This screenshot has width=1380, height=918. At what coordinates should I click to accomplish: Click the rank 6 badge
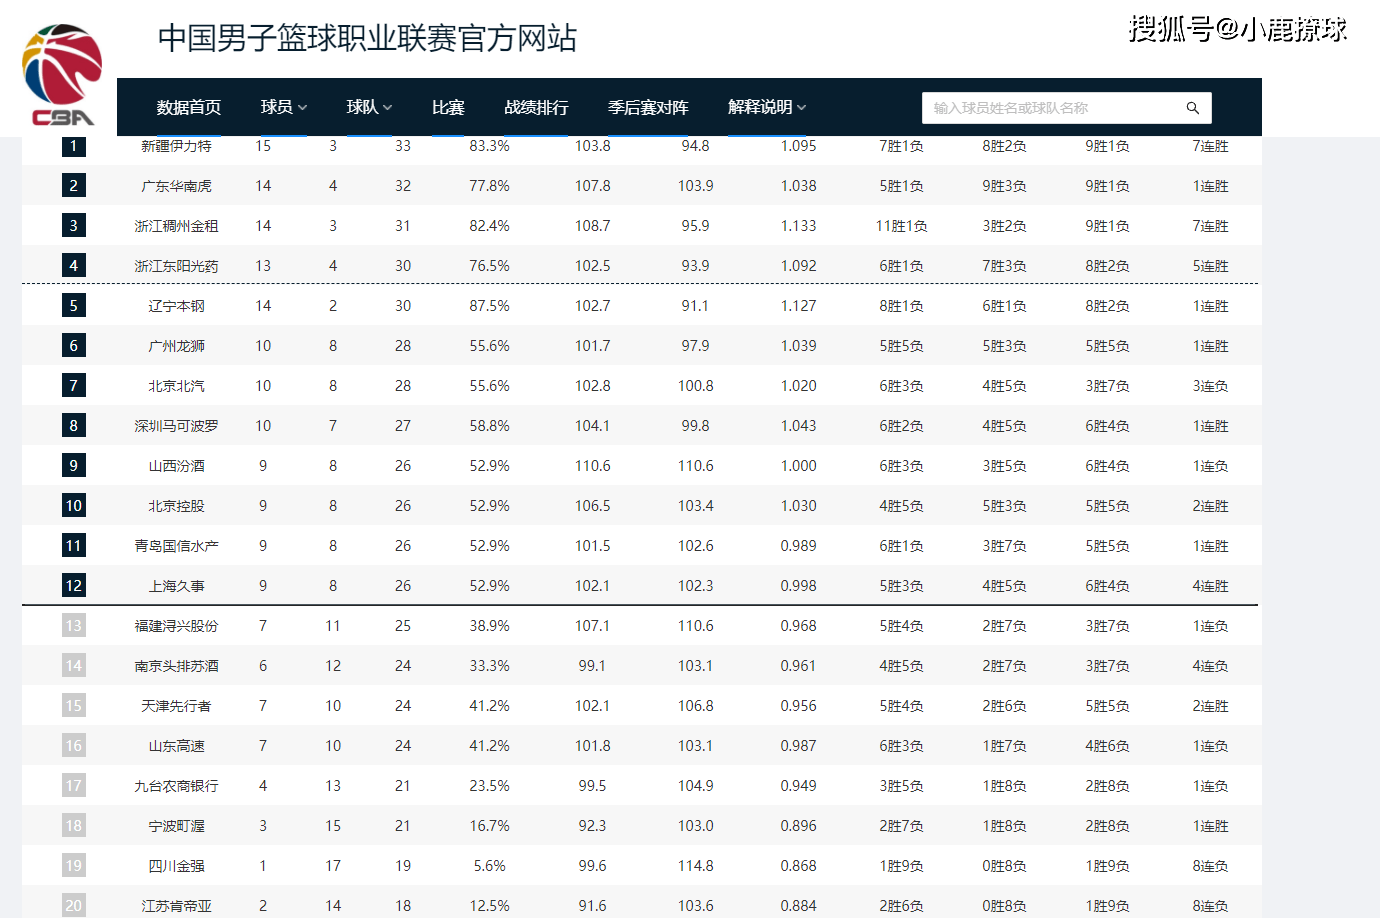[x=73, y=345]
